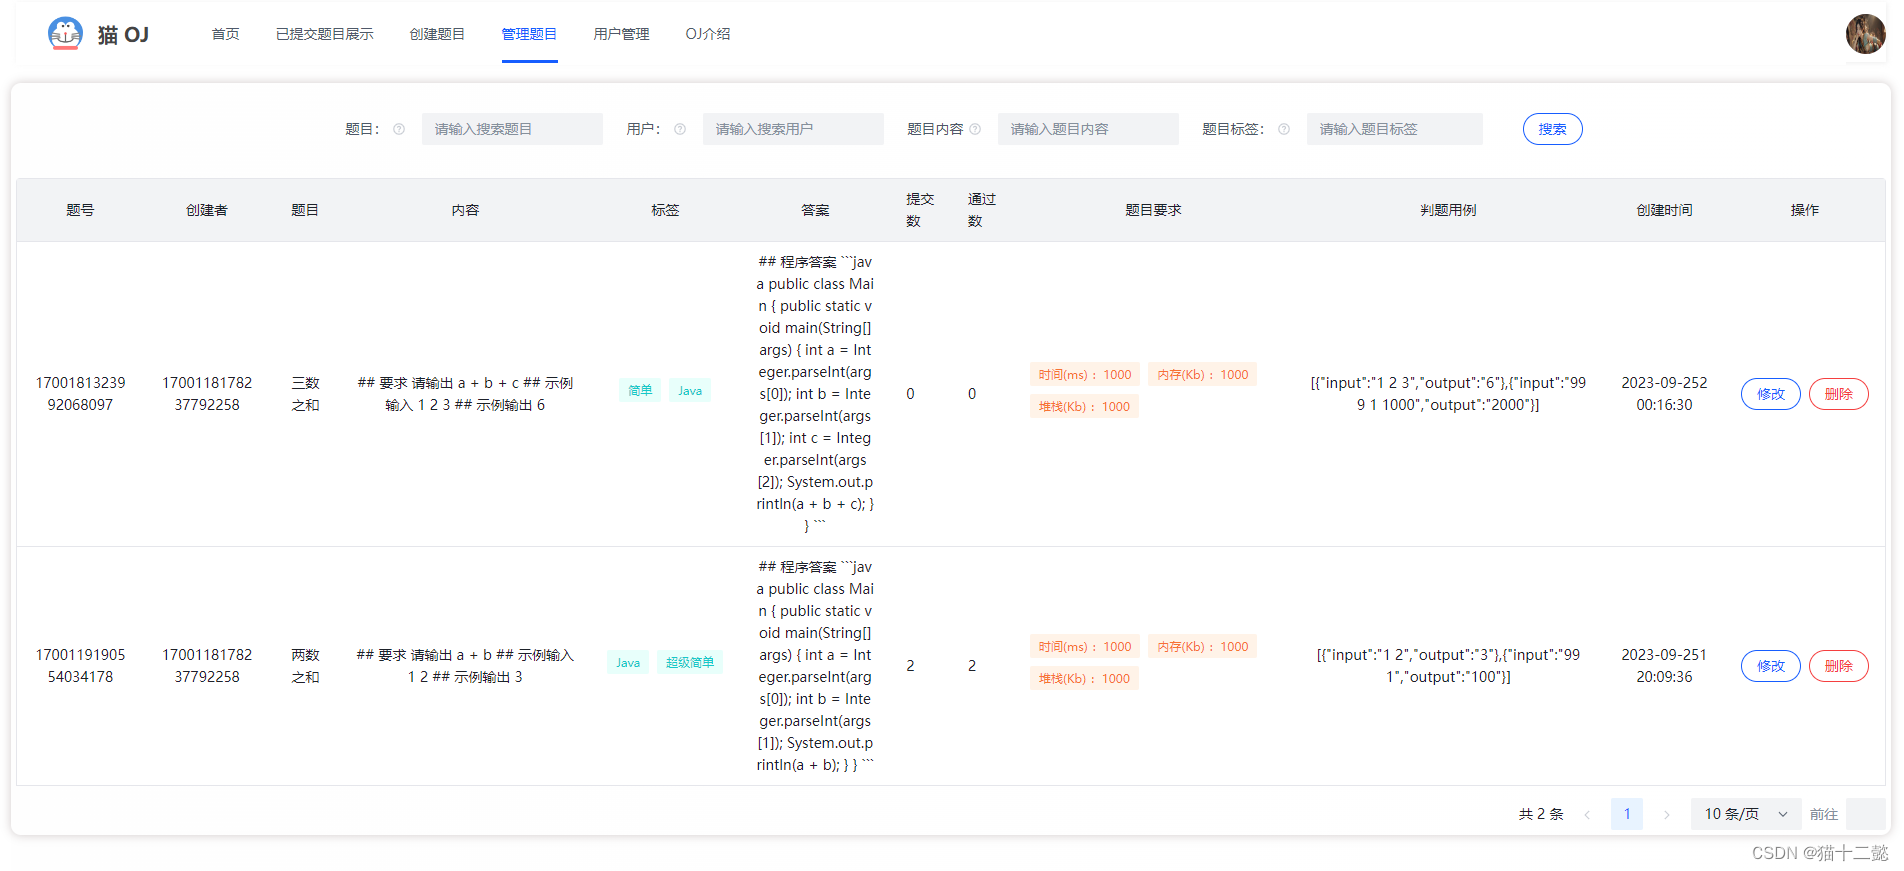The height and width of the screenshot is (871, 1904).
Task: Click the 猫 OJ cat logo icon
Action: click(x=65, y=34)
